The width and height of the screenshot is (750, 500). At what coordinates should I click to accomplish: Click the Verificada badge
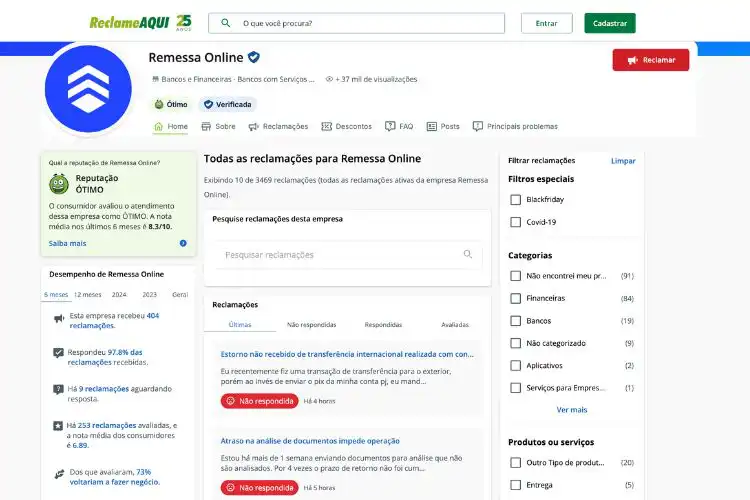click(228, 104)
